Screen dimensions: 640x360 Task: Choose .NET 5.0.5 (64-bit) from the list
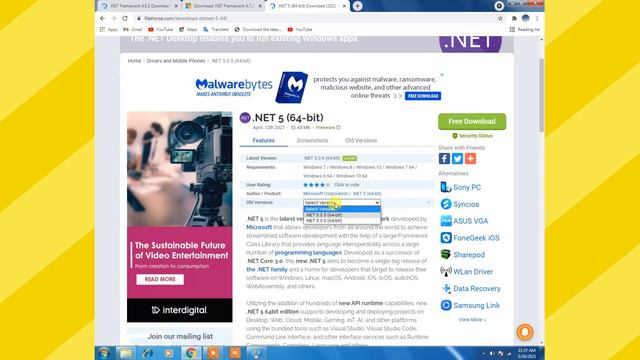[x=342, y=215]
